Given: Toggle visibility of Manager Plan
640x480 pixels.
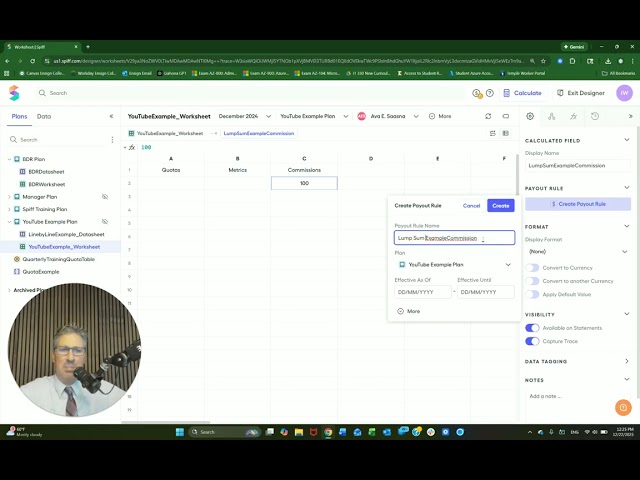Looking at the screenshot, I should (x=105, y=197).
